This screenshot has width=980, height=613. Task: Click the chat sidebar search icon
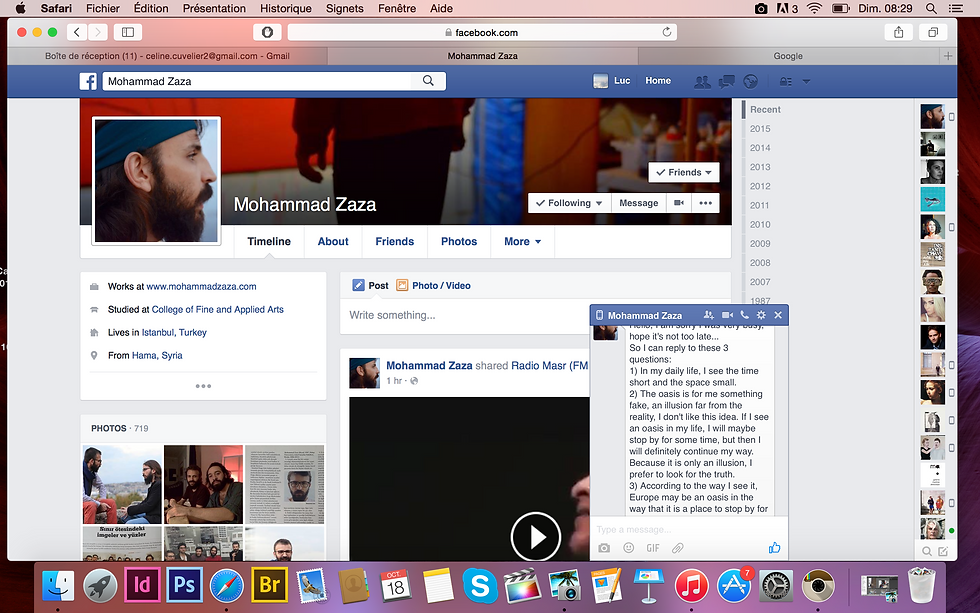(927, 551)
